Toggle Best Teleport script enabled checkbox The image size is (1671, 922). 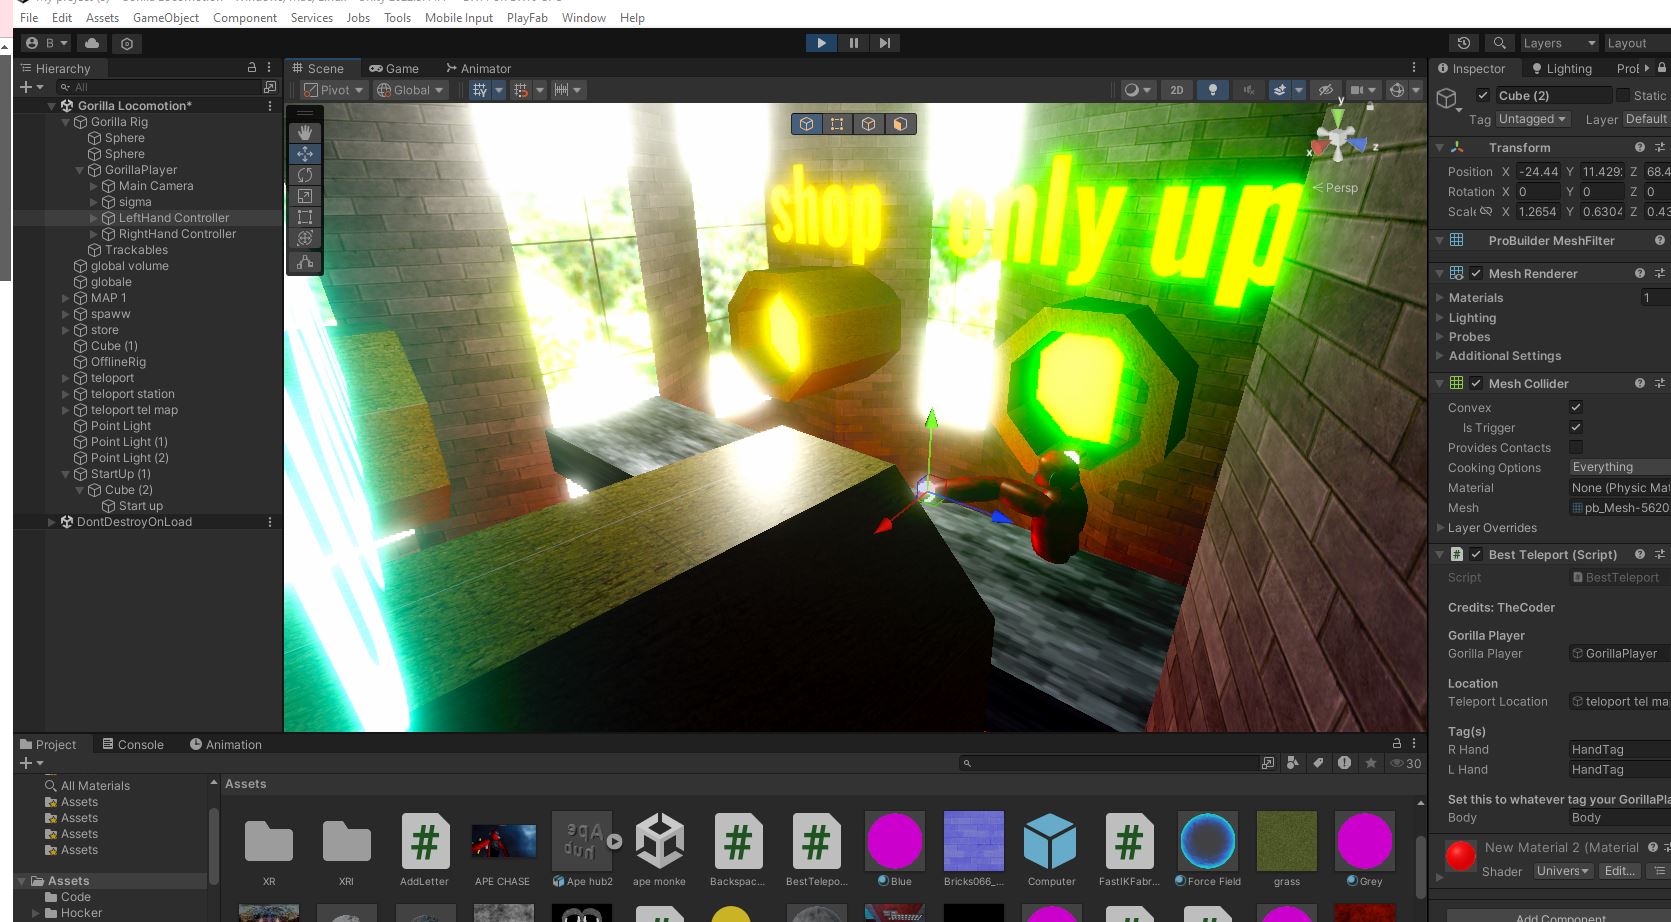pyautogui.click(x=1476, y=554)
